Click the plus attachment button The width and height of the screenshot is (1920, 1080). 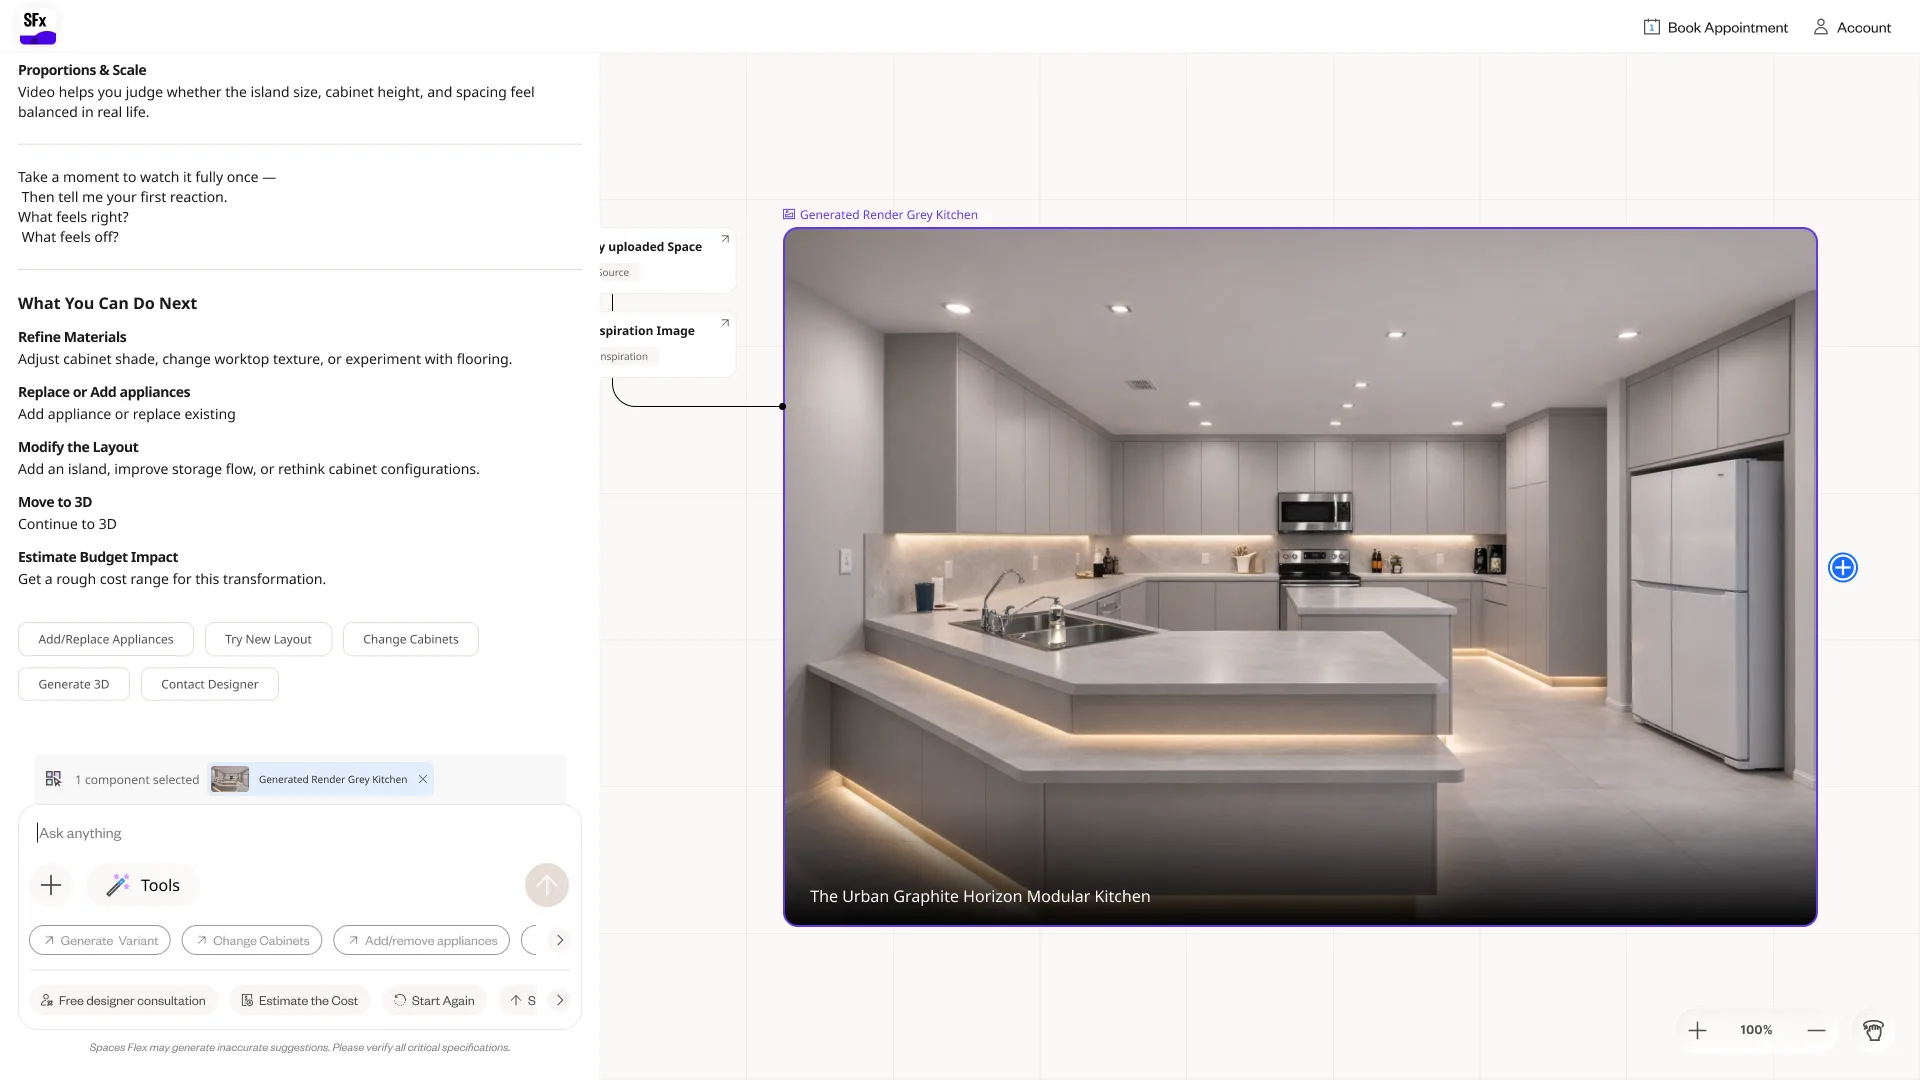coord(51,885)
